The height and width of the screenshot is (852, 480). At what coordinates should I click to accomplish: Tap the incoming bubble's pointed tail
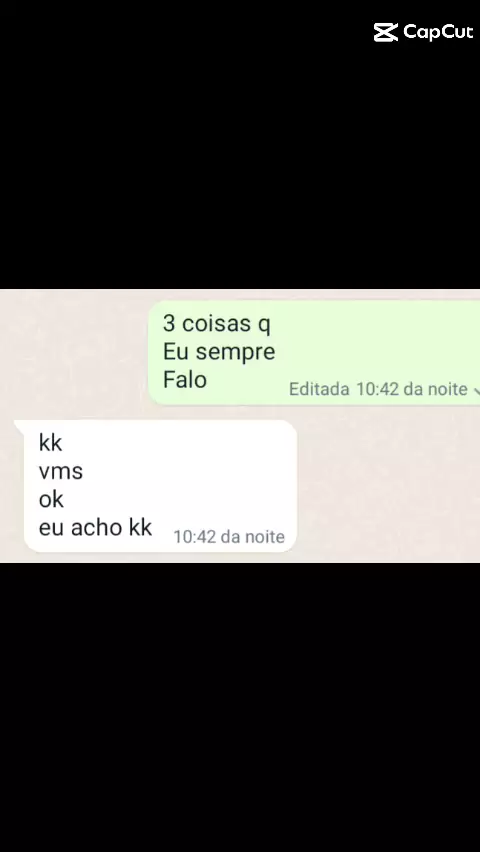click(18, 425)
